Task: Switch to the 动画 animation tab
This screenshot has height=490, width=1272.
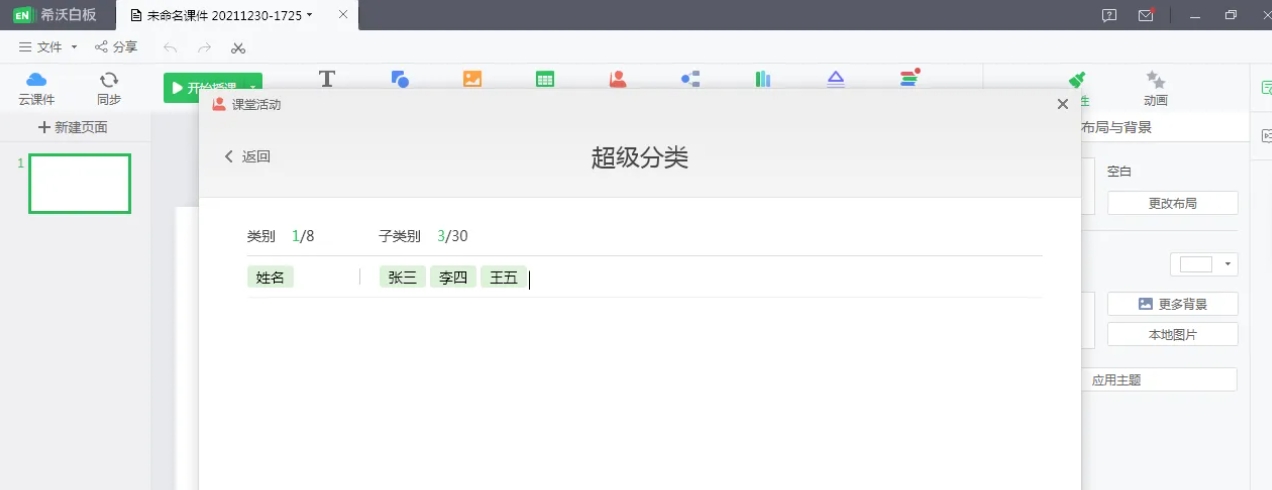Action: (1156, 88)
